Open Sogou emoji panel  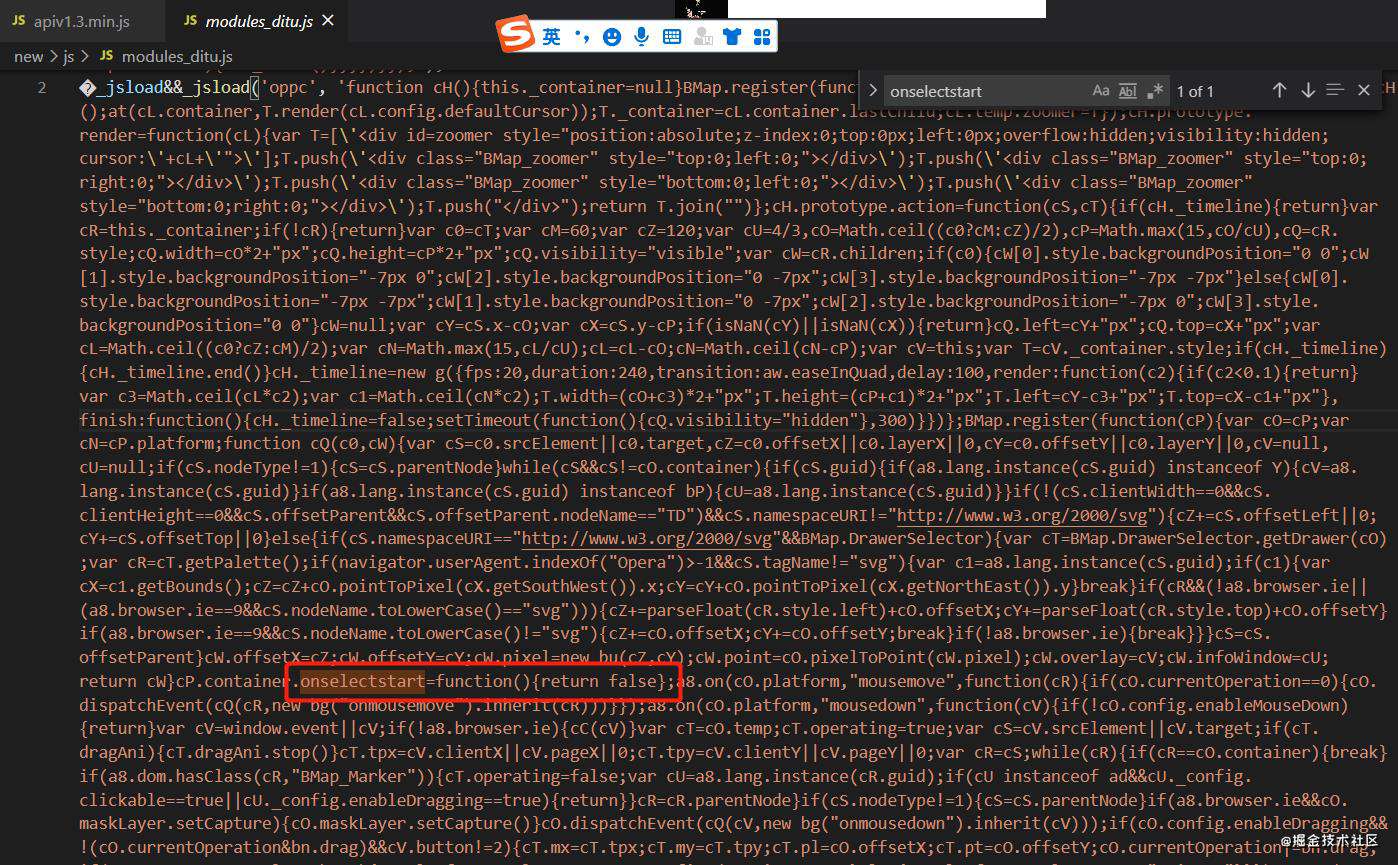(612, 37)
